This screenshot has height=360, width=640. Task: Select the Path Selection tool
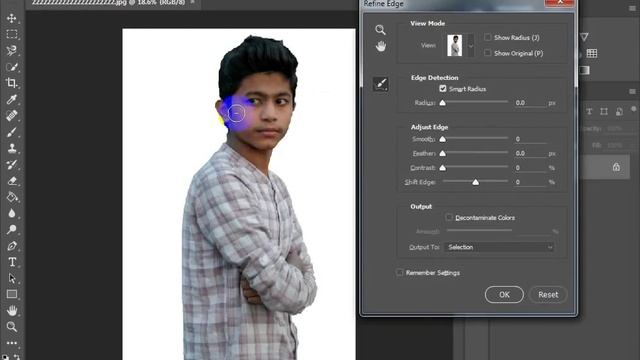click(x=11, y=278)
